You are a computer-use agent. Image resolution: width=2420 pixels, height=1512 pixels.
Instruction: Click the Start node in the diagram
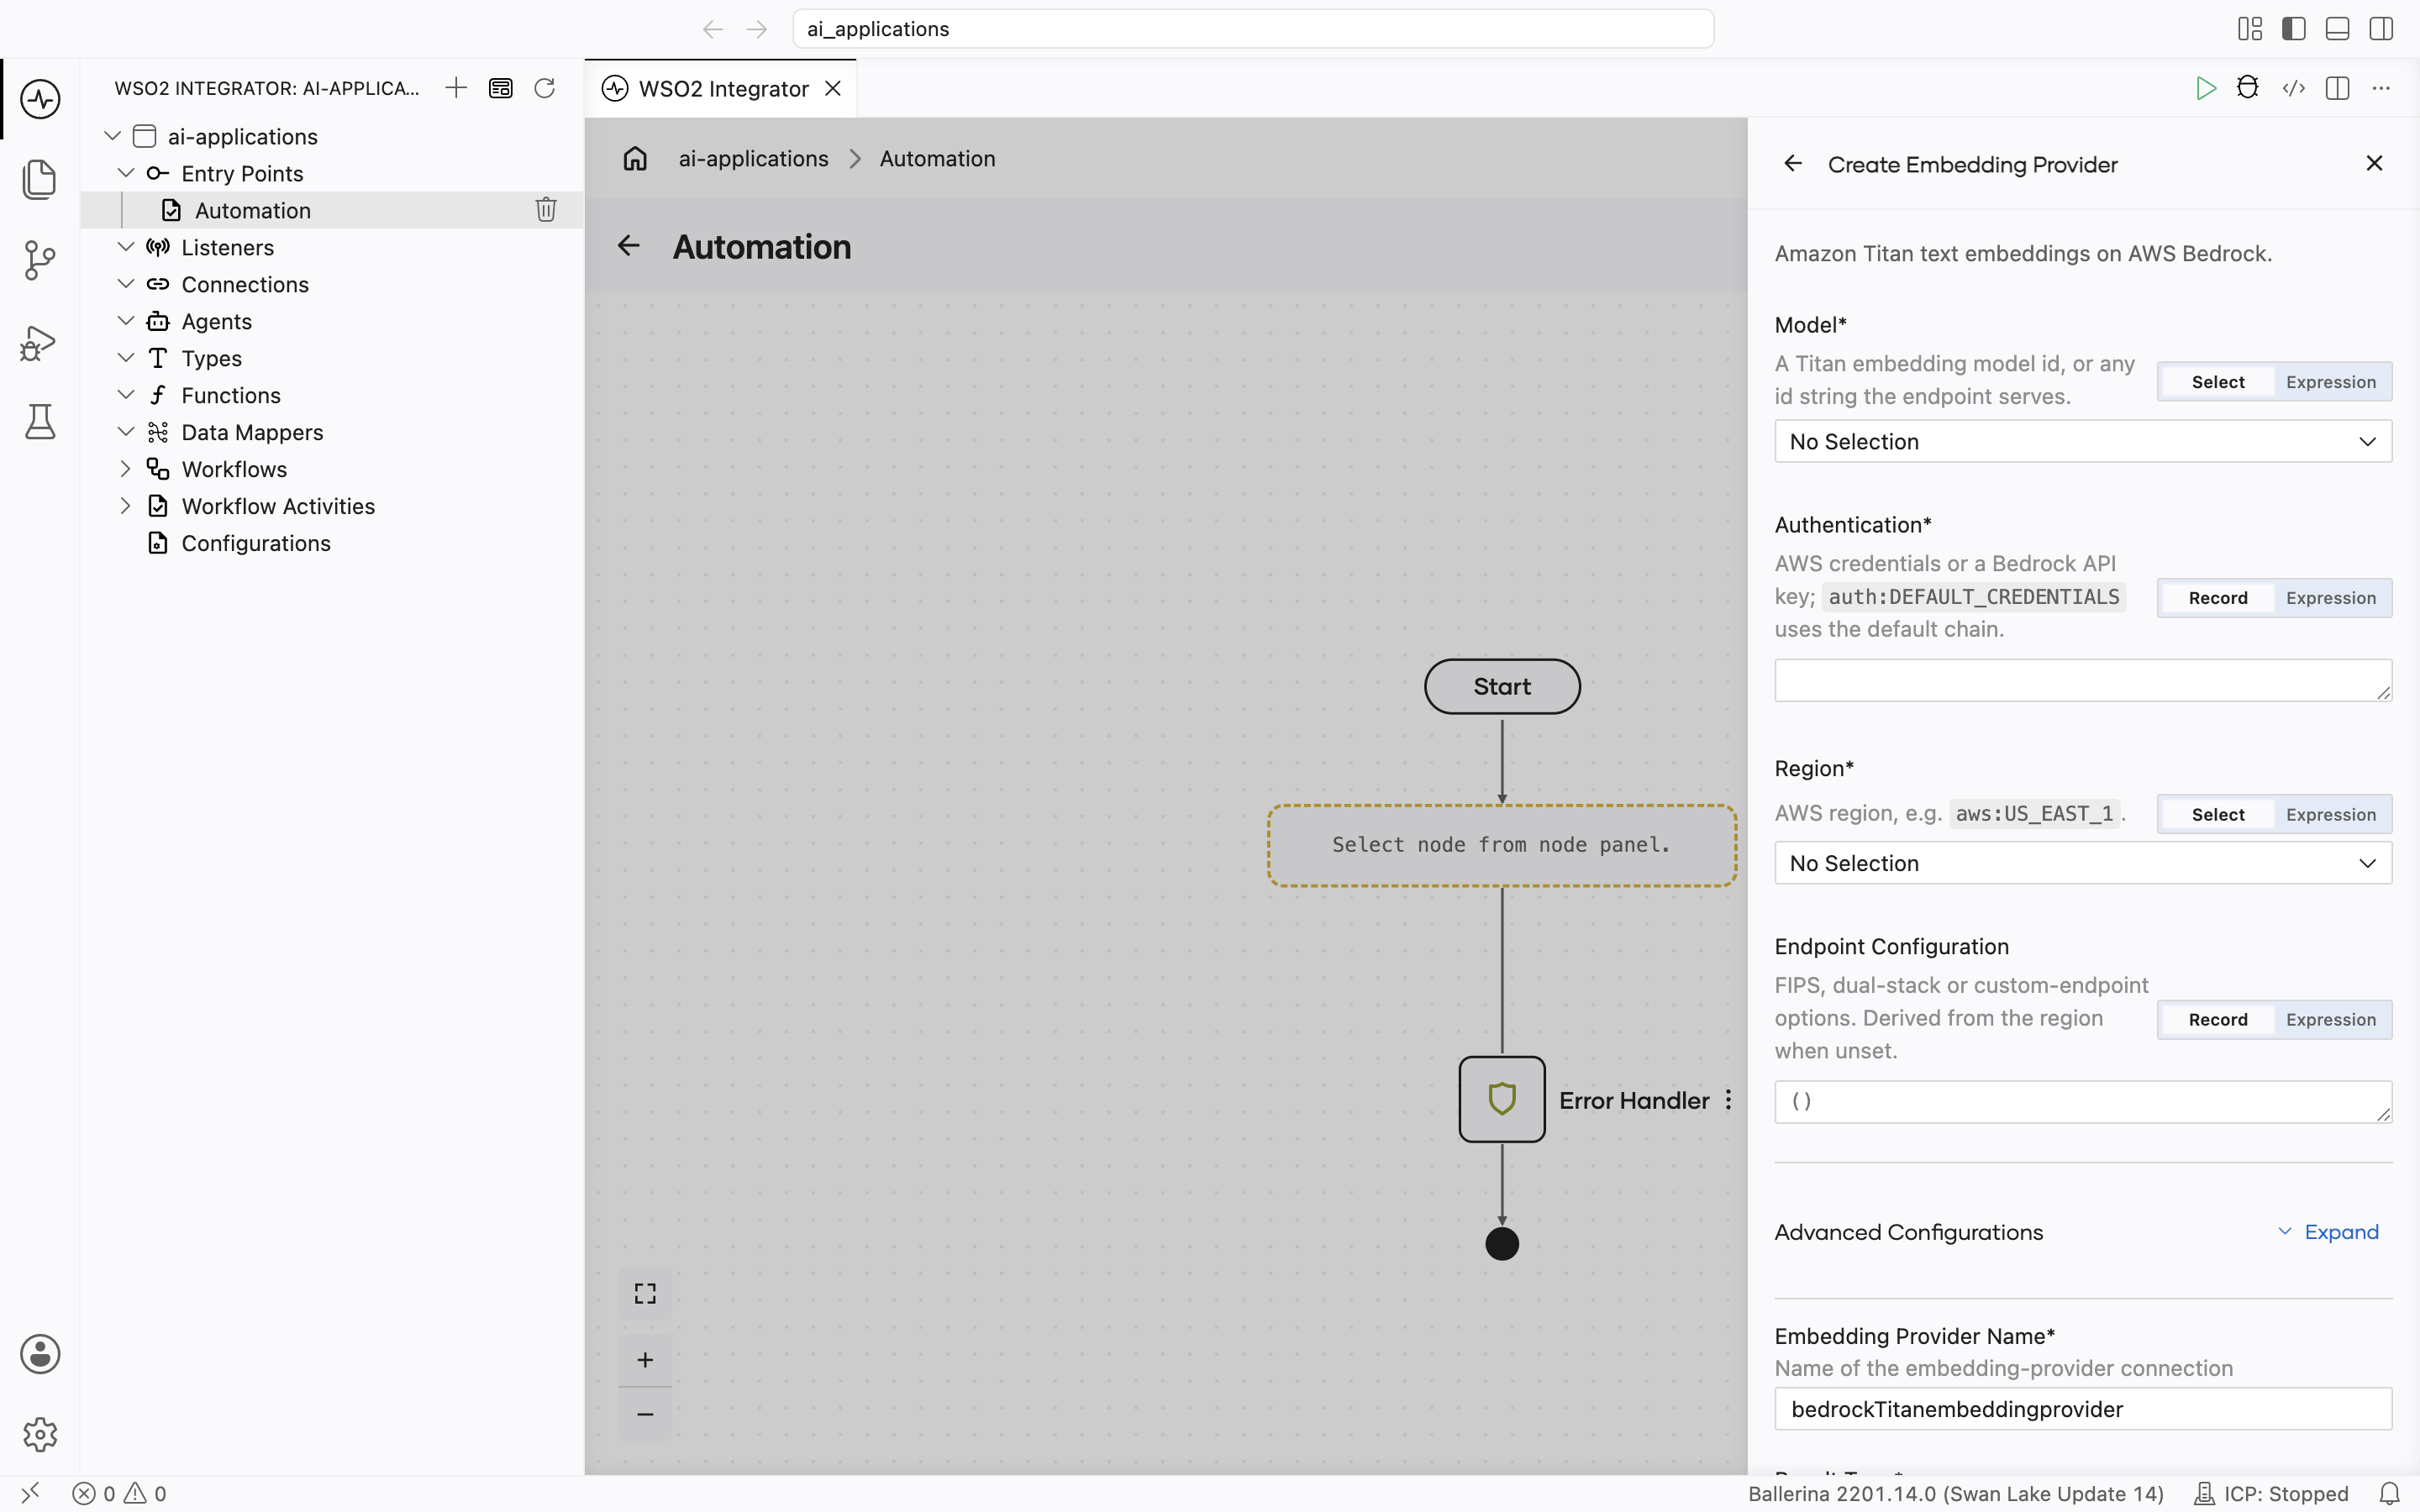(x=1502, y=686)
